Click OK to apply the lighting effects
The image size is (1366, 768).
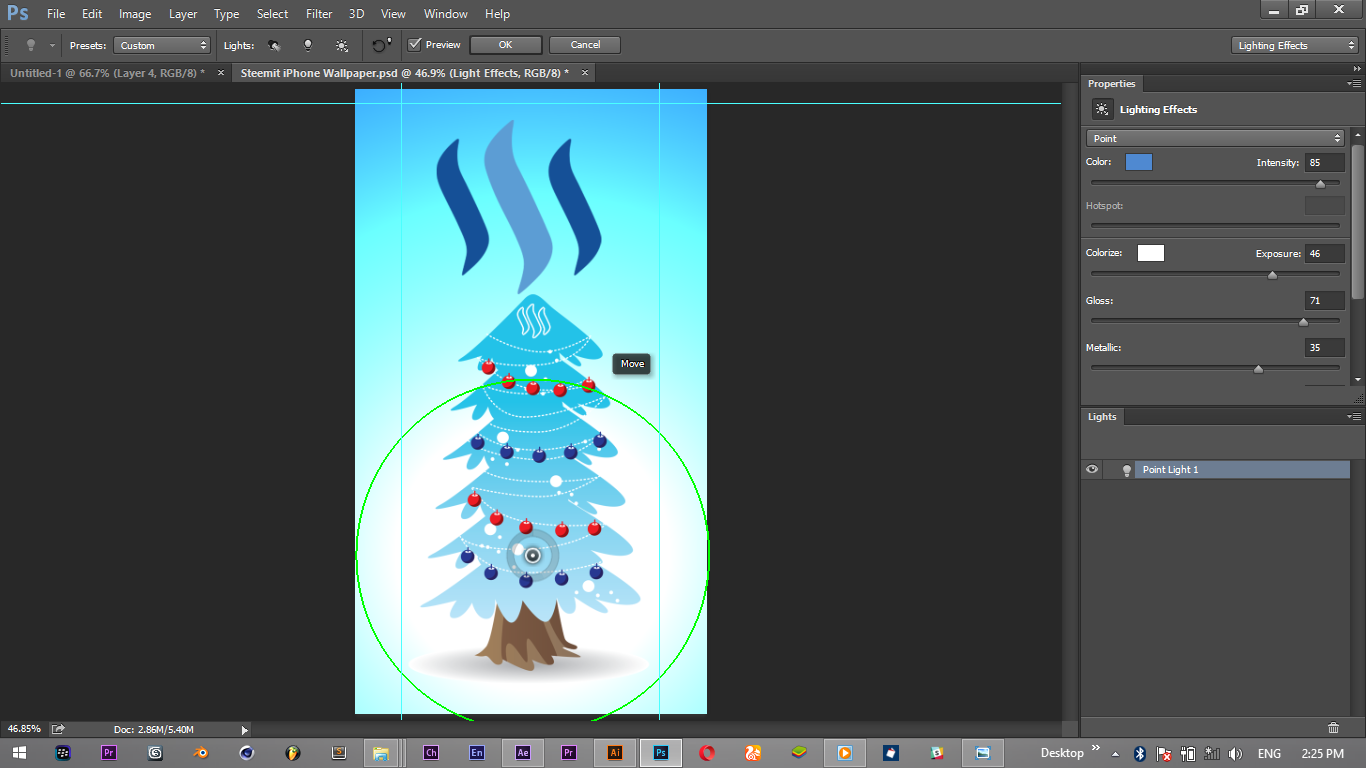click(x=506, y=45)
